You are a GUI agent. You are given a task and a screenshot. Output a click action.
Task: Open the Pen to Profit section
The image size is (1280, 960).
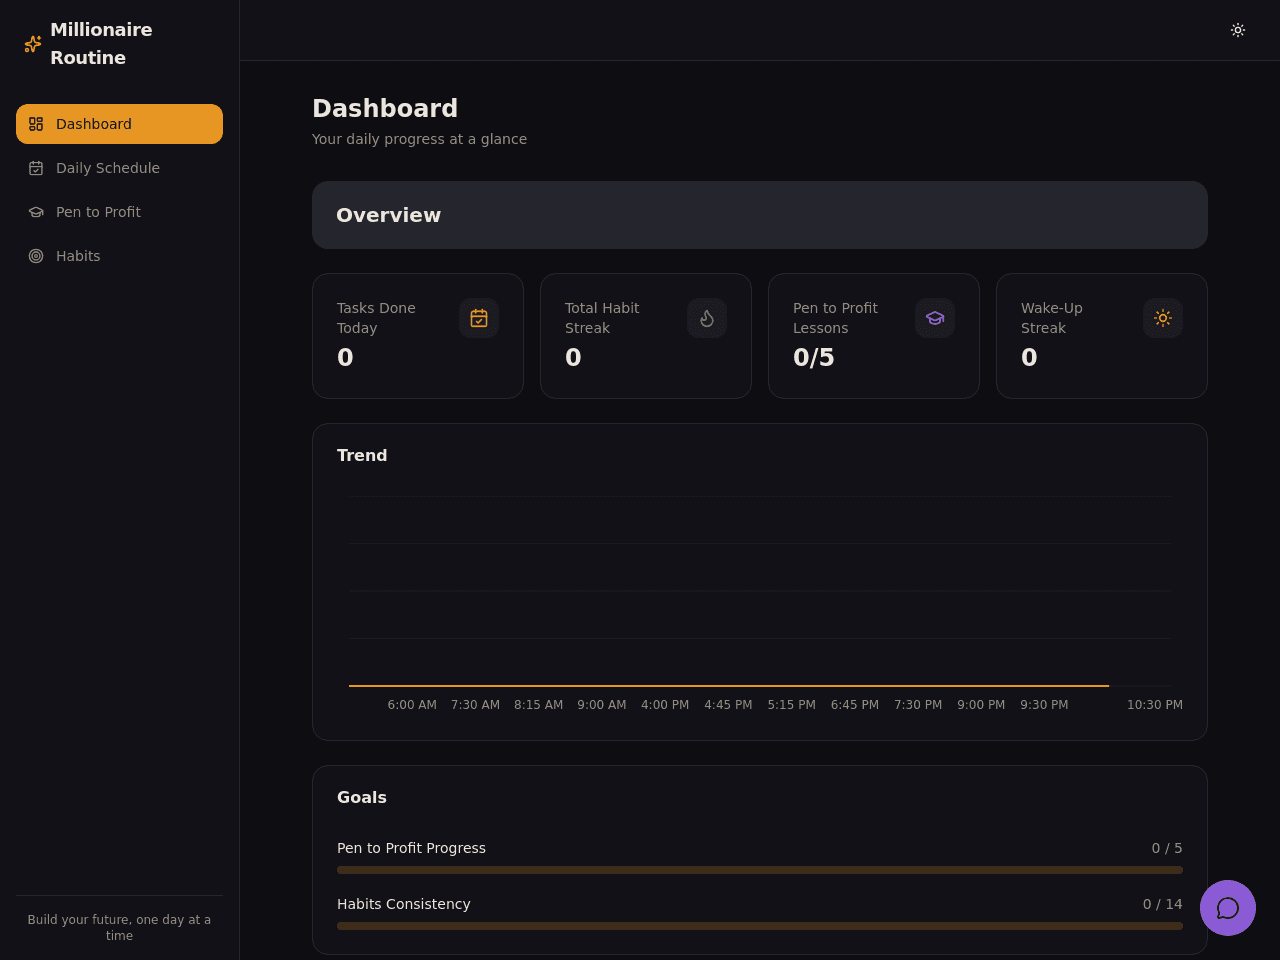[x=119, y=212]
